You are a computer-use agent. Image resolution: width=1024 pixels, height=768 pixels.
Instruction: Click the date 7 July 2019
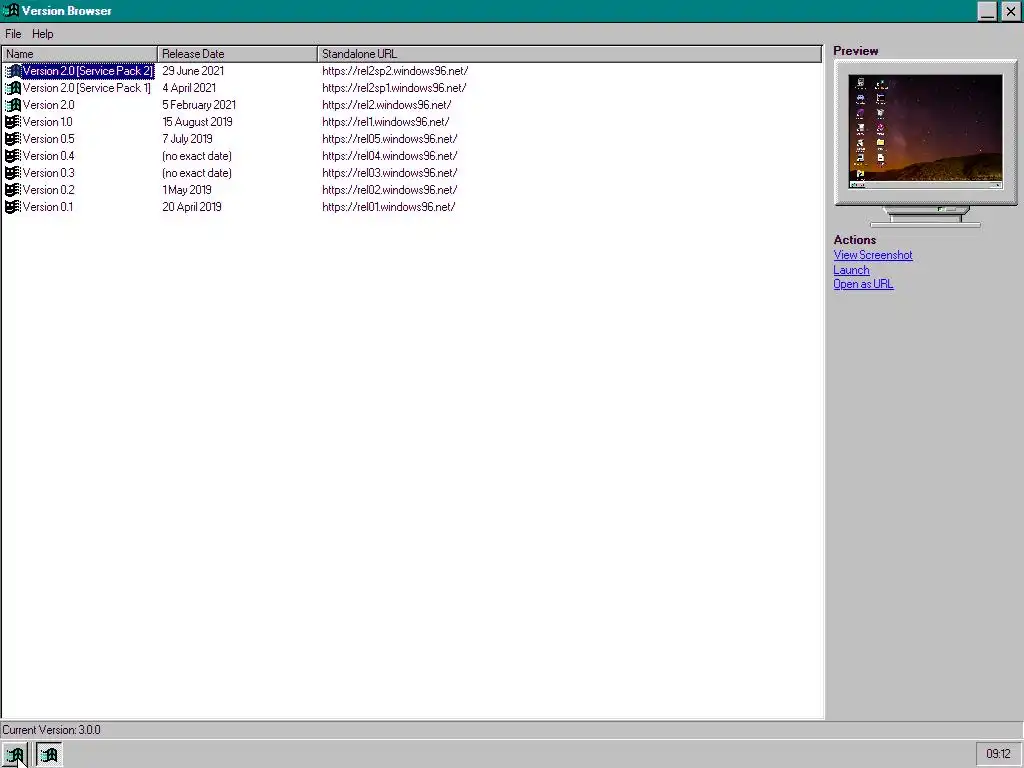click(x=187, y=139)
